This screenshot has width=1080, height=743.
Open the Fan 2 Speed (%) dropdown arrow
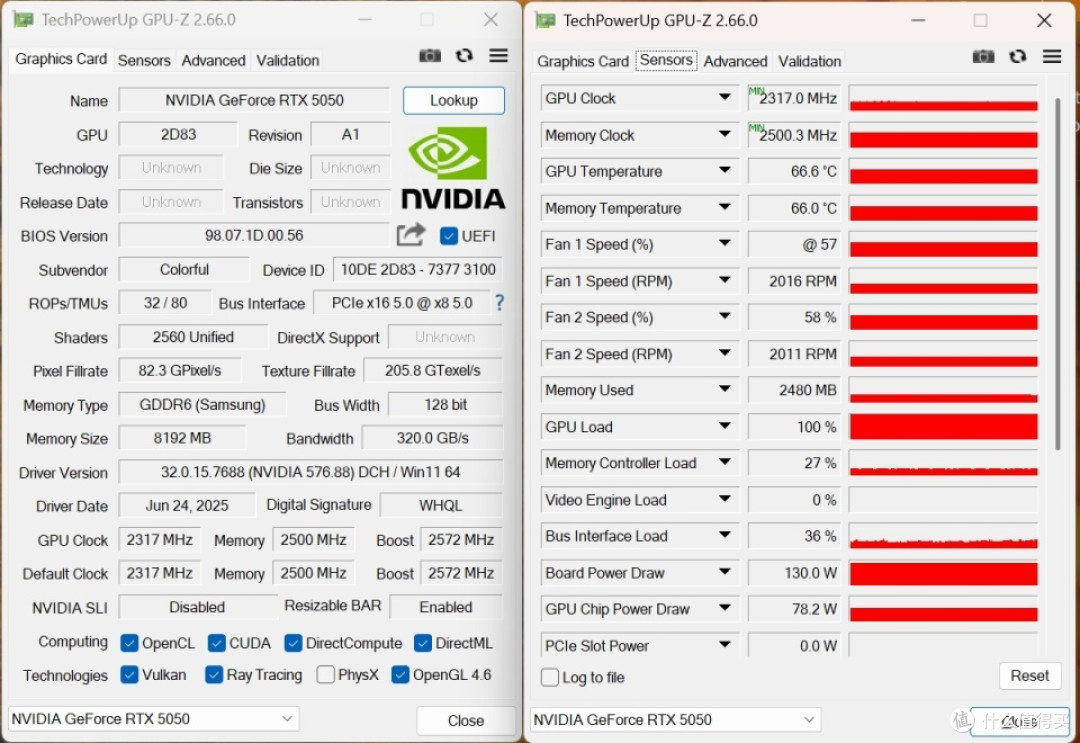click(x=725, y=316)
